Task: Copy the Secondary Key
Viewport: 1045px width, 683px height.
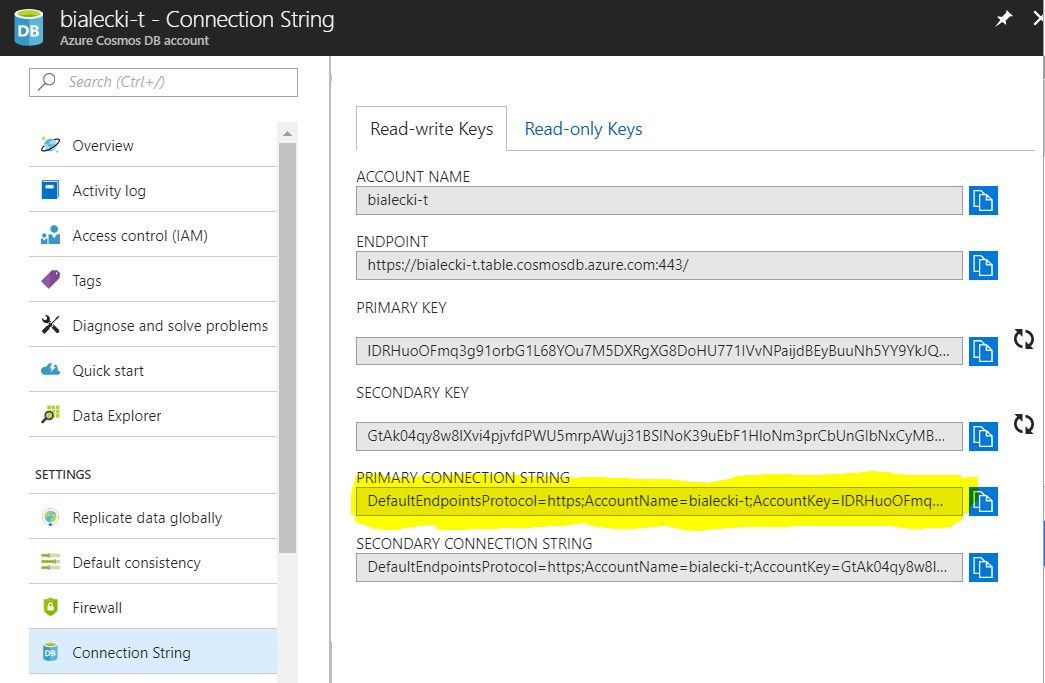Action: point(983,436)
